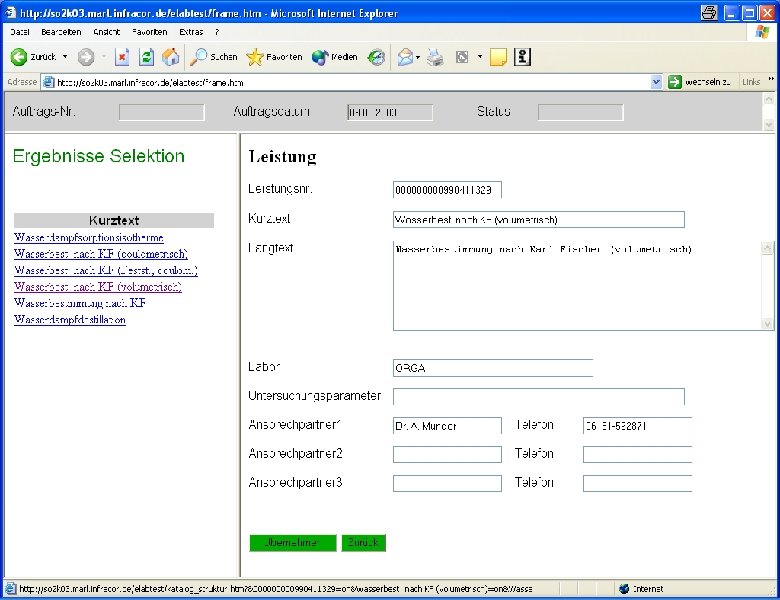This screenshot has height=600, width=780.
Task: Click the Telefon field for Ansprechpartner2
Action: coord(637,454)
